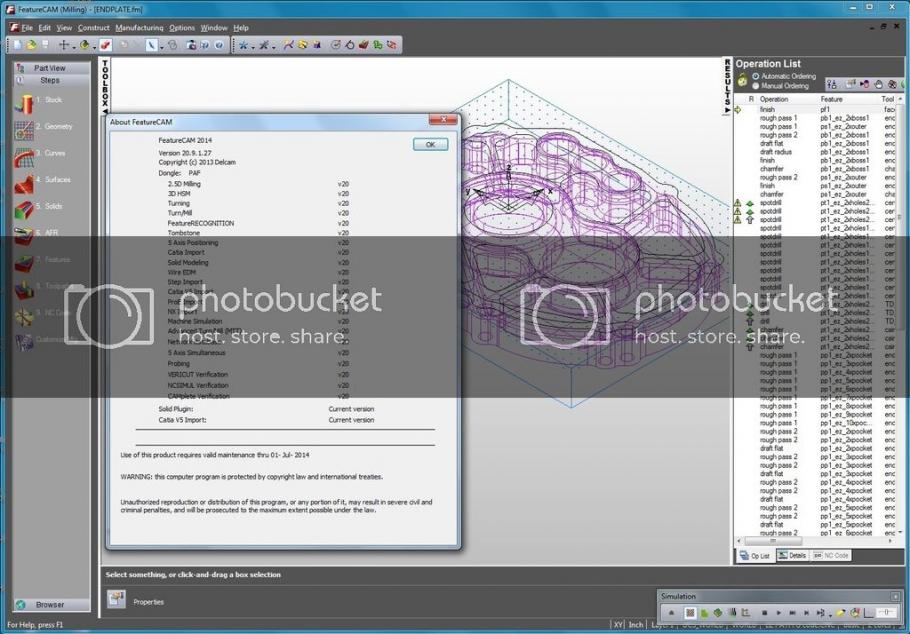
Task: Open dropdown arrow beside blue star snap icon
Action: point(253,46)
